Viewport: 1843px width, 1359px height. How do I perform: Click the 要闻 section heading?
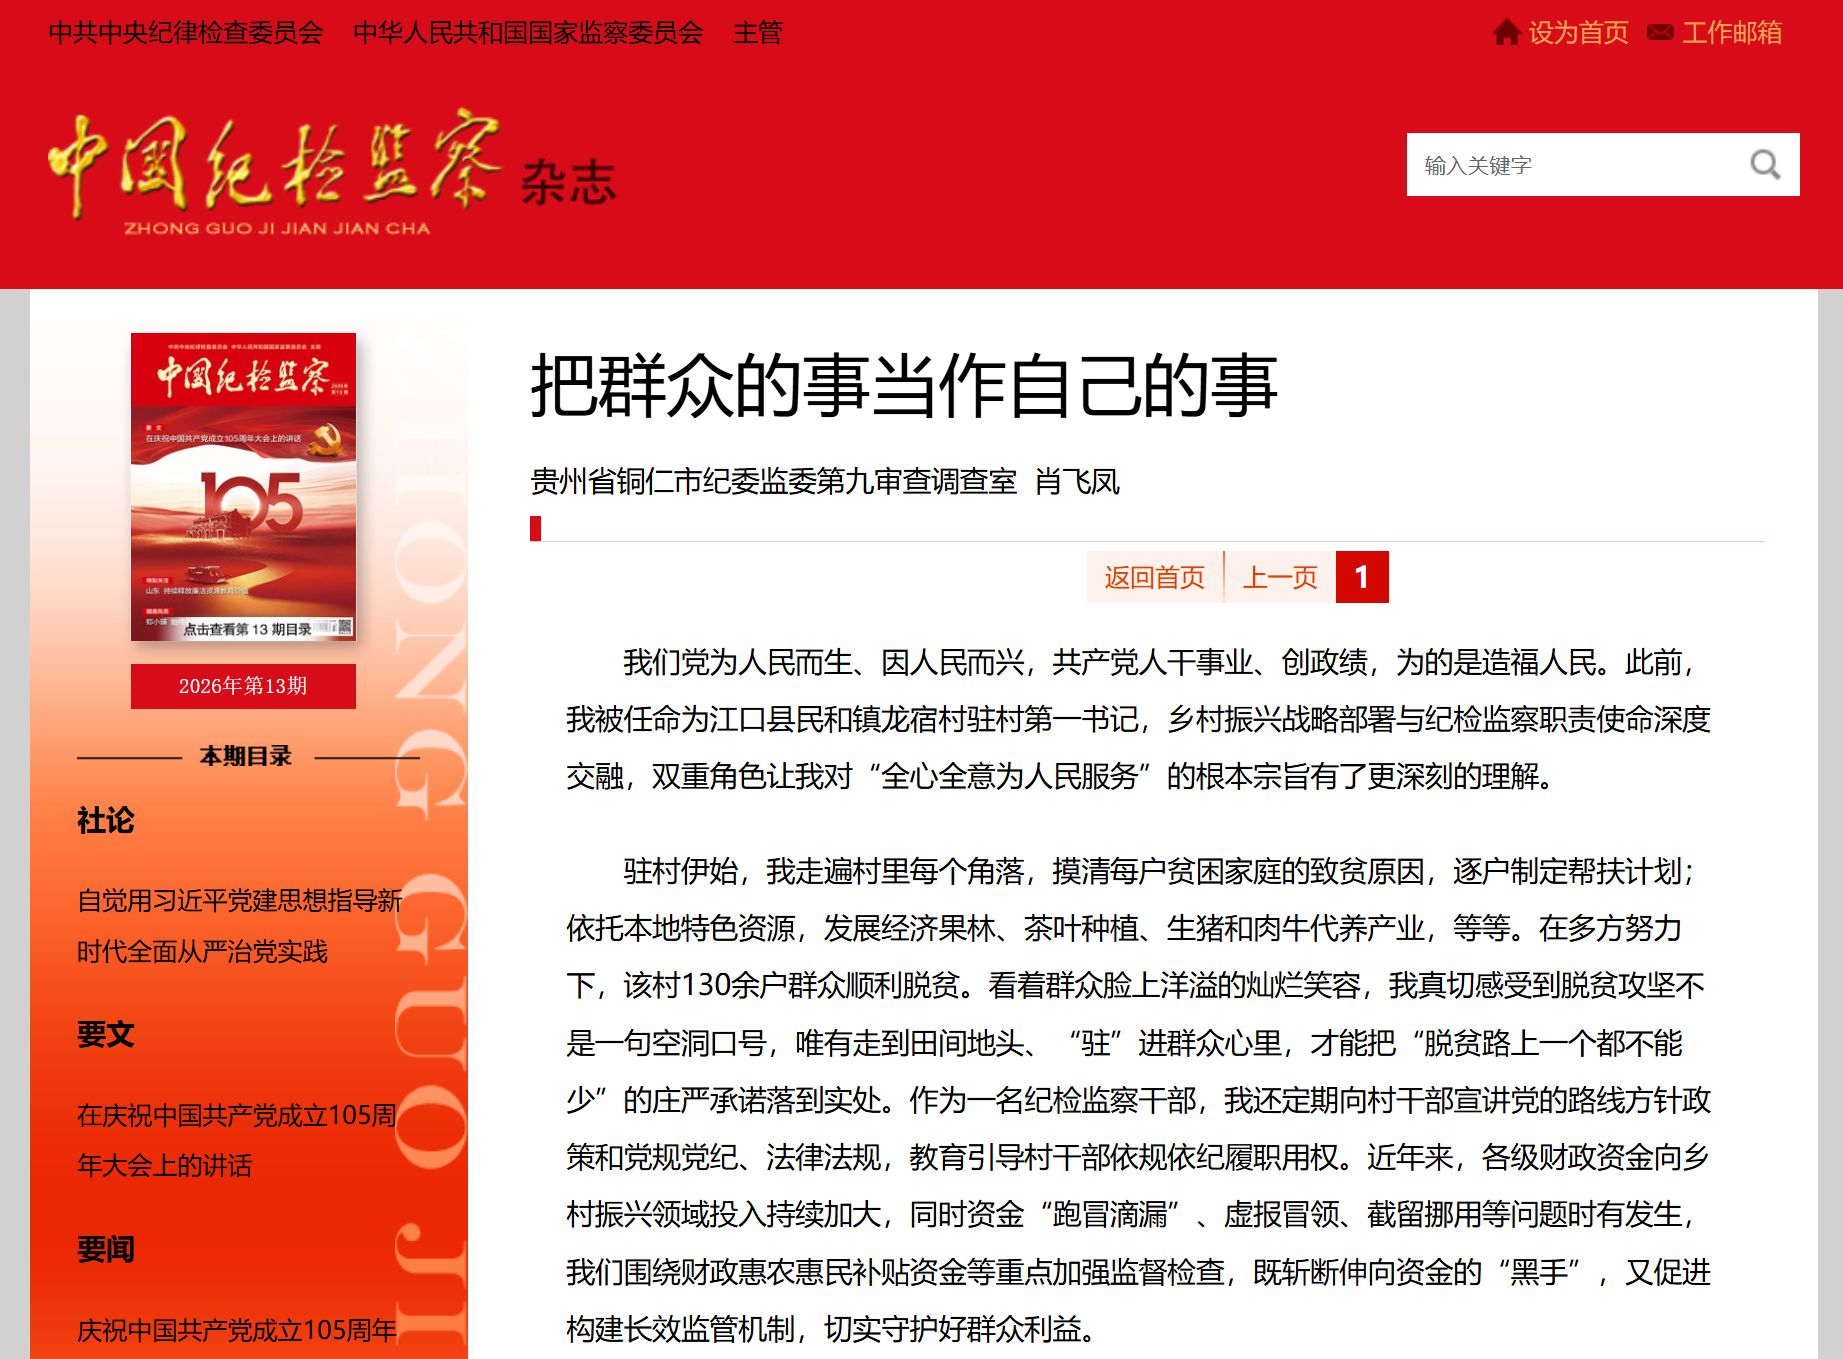point(105,1250)
